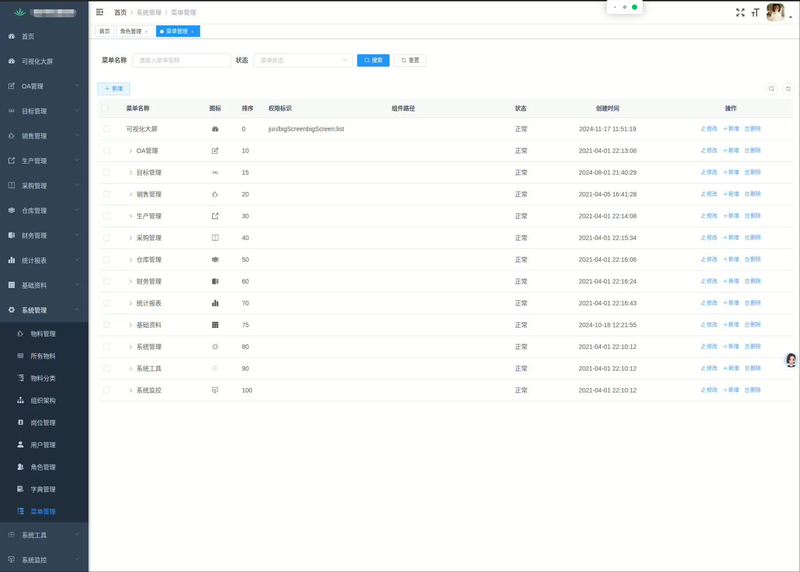Click the 首页 dashboard icon in sidebar
The height and width of the screenshot is (572, 800).
pyautogui.click(x=12, y=36)
